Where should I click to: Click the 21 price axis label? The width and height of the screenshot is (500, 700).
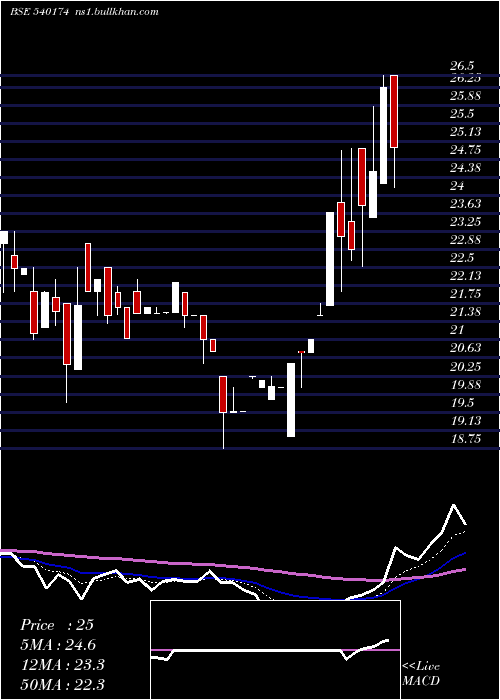[458, 330]
